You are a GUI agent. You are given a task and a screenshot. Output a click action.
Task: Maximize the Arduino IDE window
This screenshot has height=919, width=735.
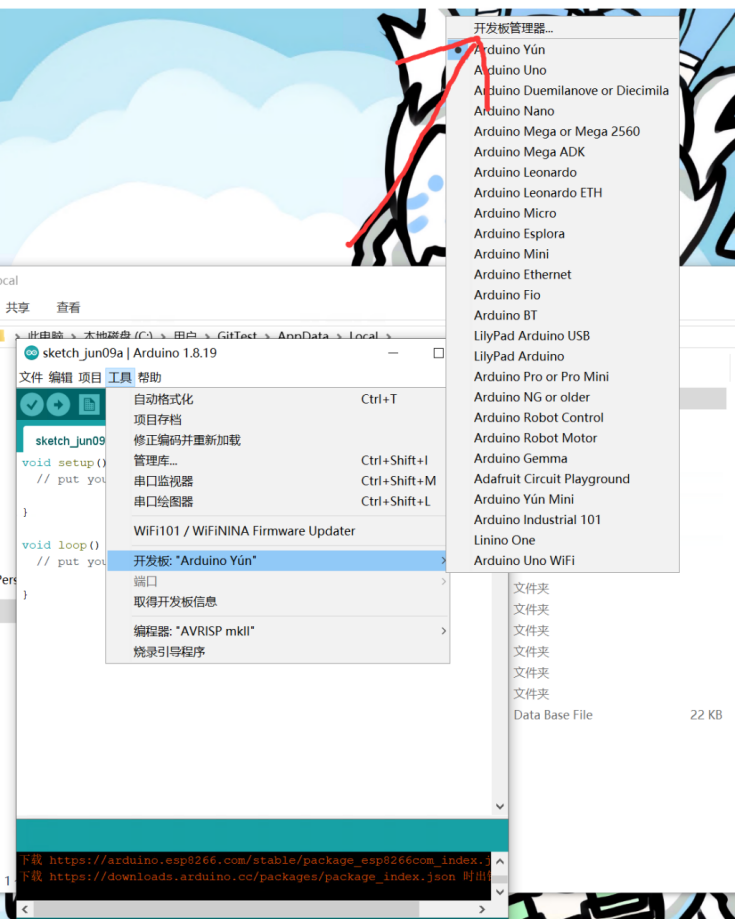coord(438,353)
